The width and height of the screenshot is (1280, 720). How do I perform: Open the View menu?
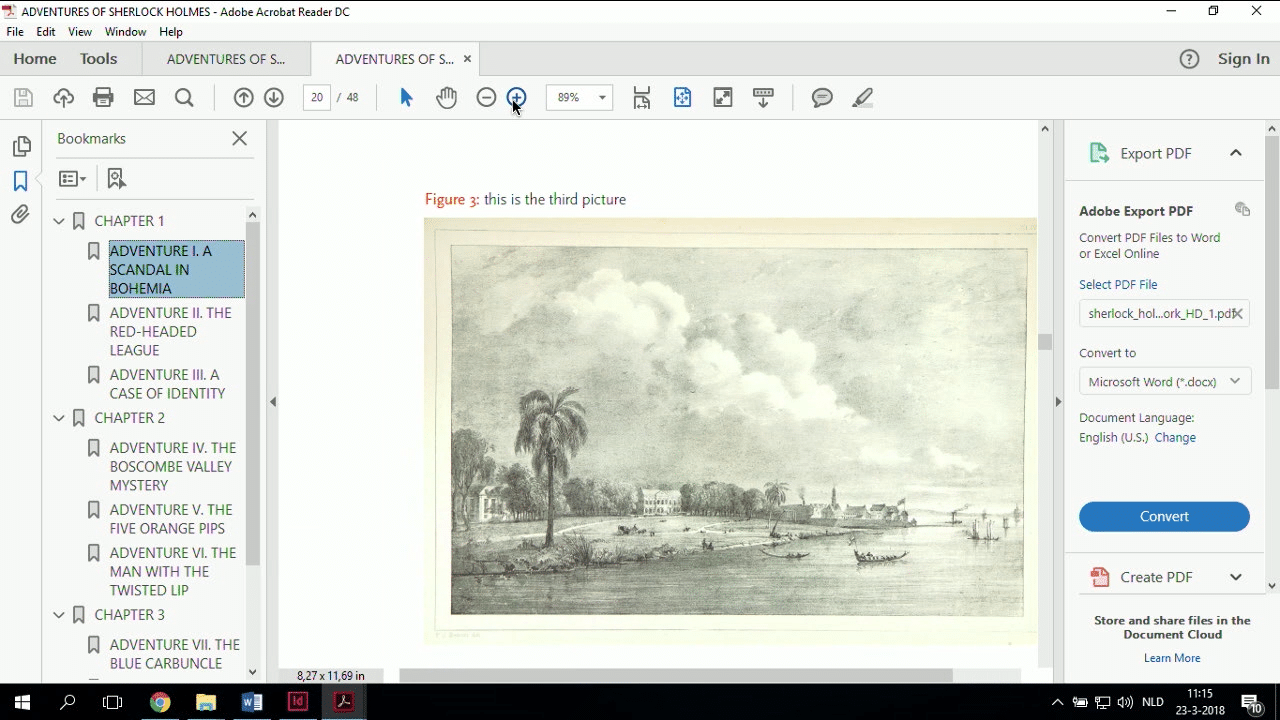[80, 32]
